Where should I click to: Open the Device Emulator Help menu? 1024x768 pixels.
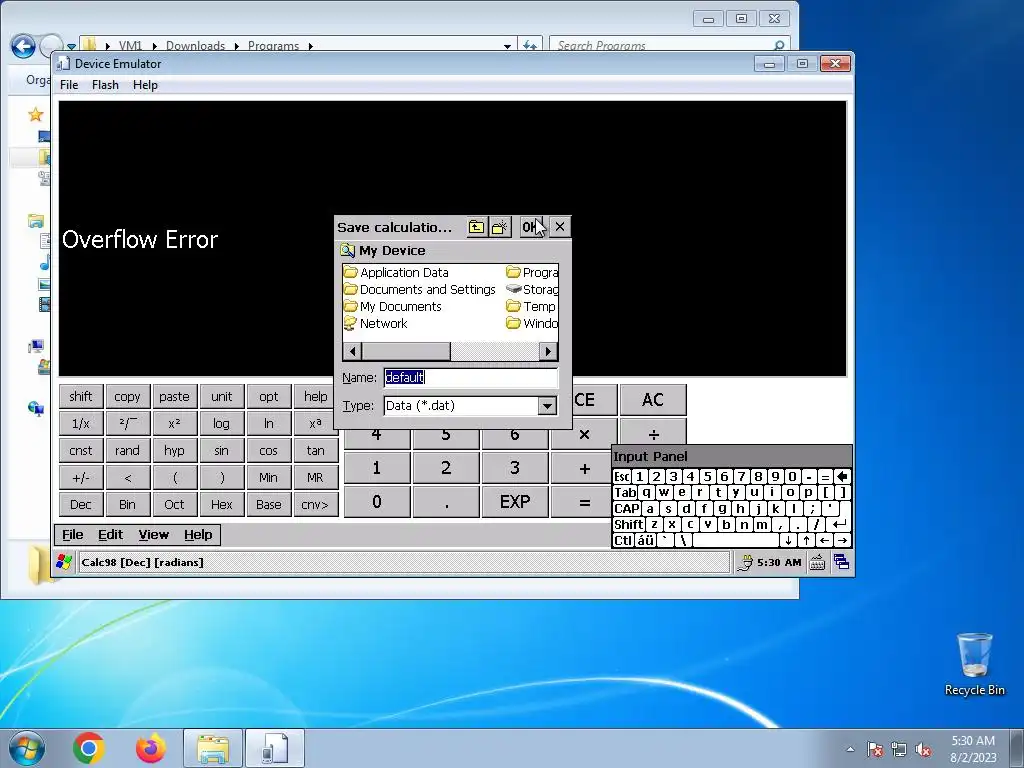tap(145, 85)
